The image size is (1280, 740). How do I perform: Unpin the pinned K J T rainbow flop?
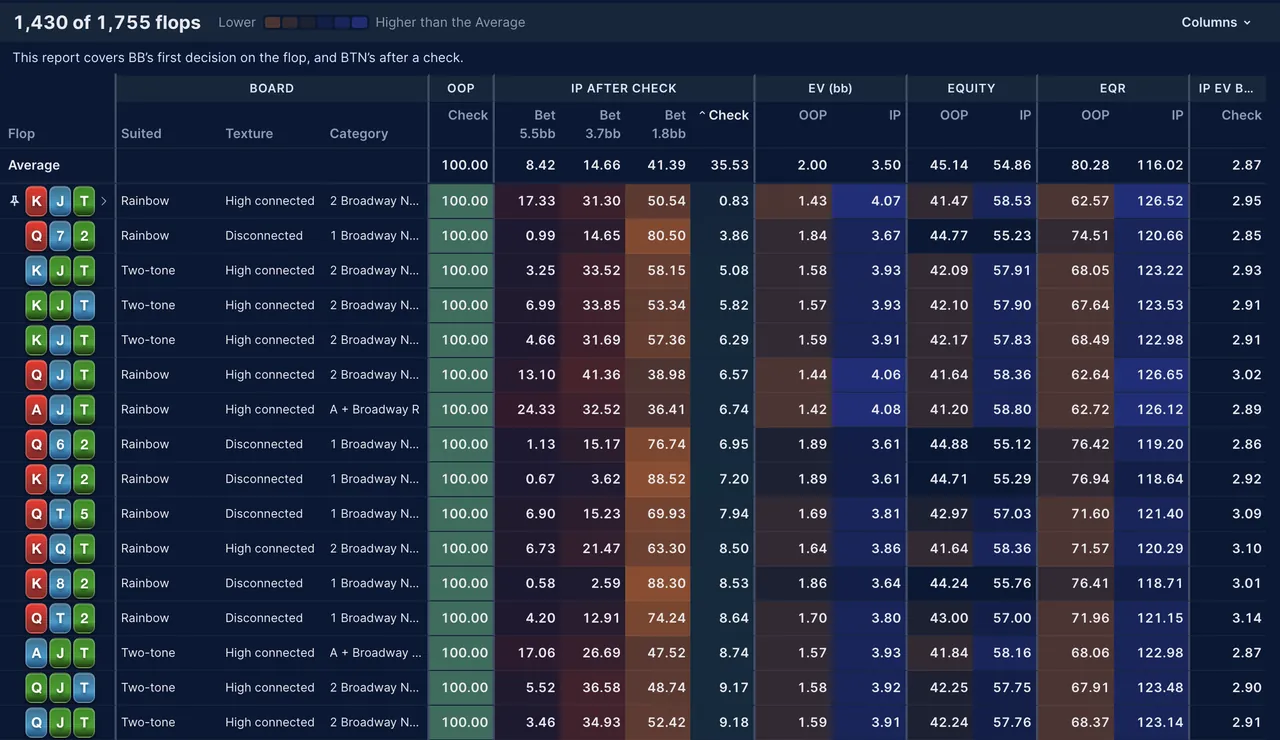tap(14, 201)
